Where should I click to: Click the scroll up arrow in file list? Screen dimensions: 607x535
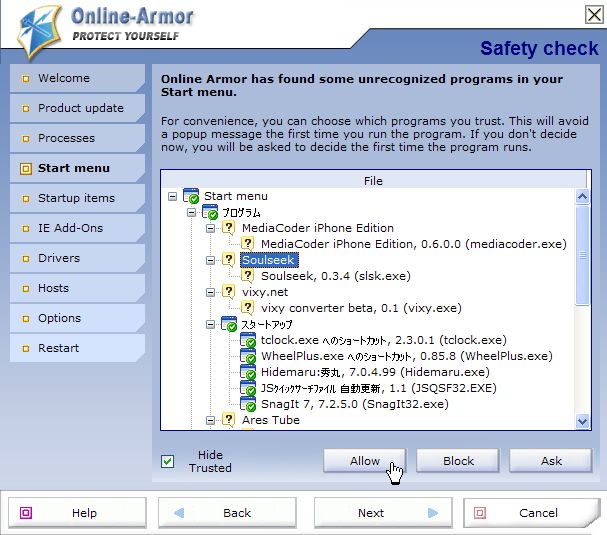coord(582,197)
